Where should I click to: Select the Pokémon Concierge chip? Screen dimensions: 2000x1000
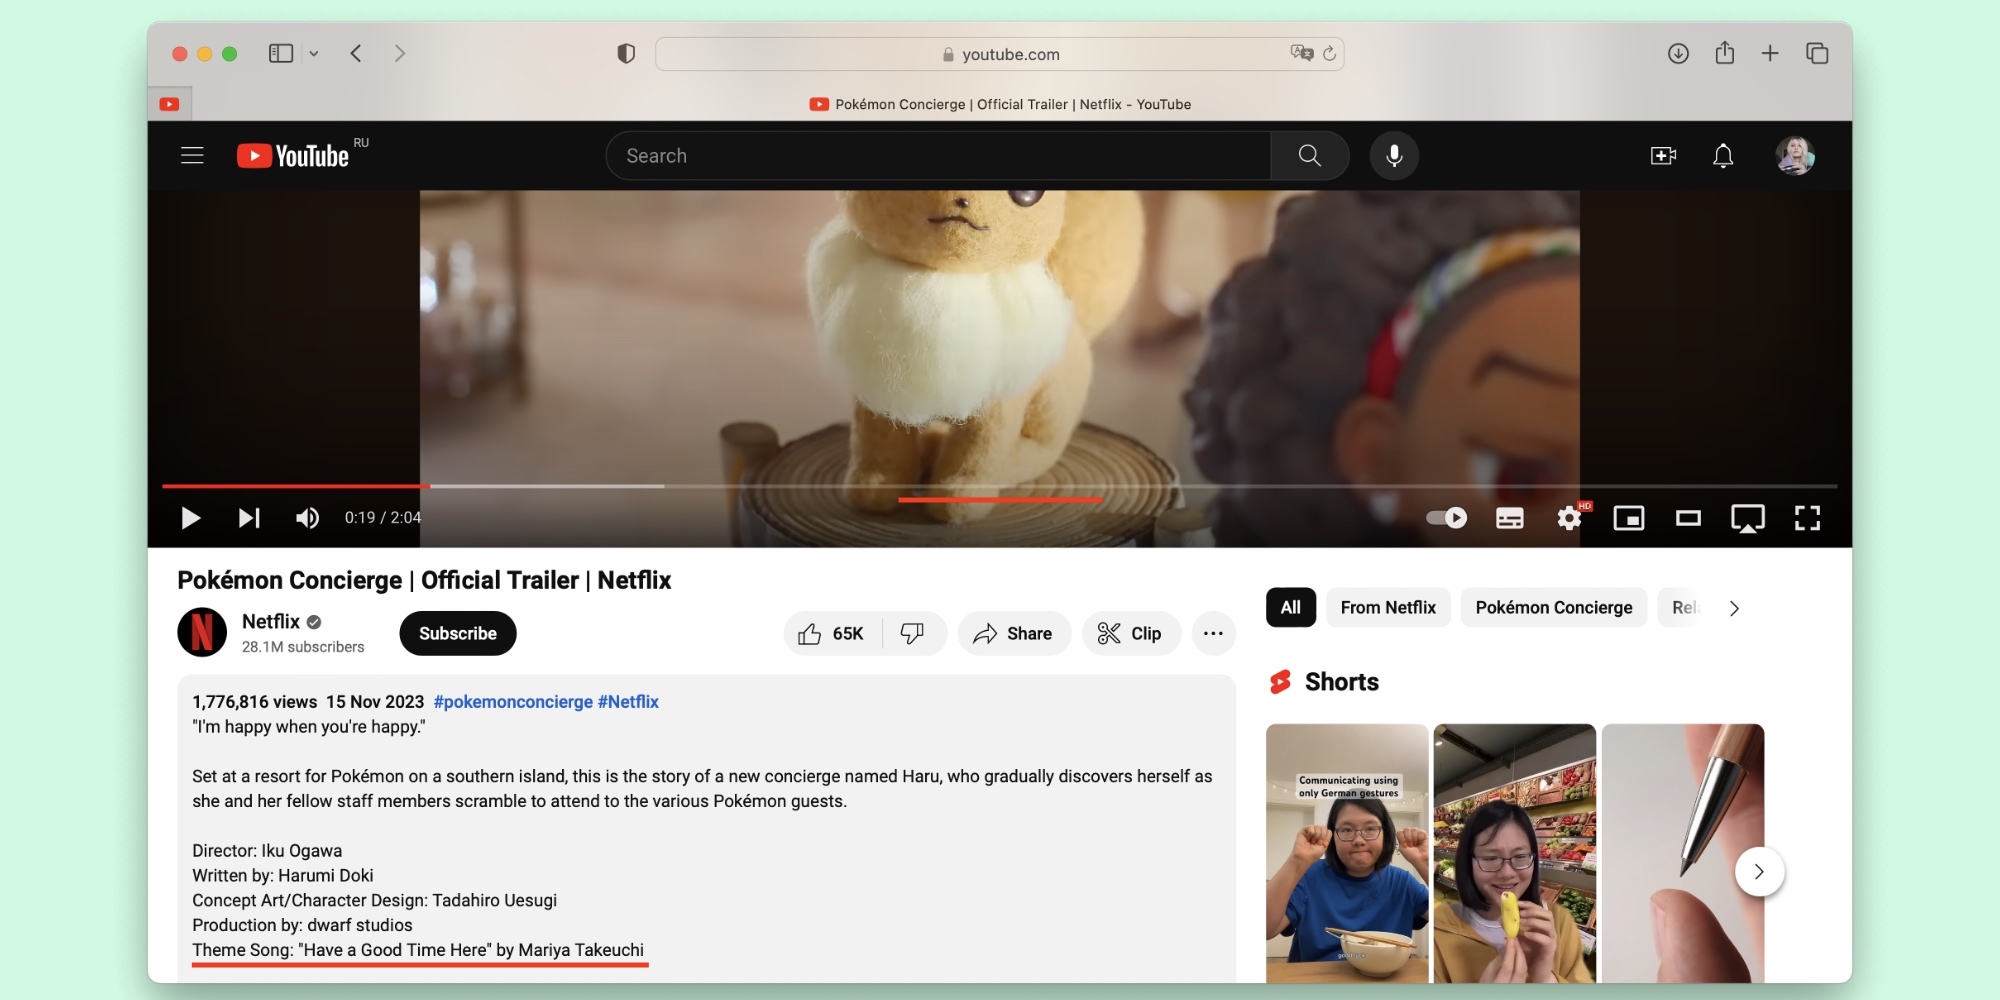click(1554, 608)
